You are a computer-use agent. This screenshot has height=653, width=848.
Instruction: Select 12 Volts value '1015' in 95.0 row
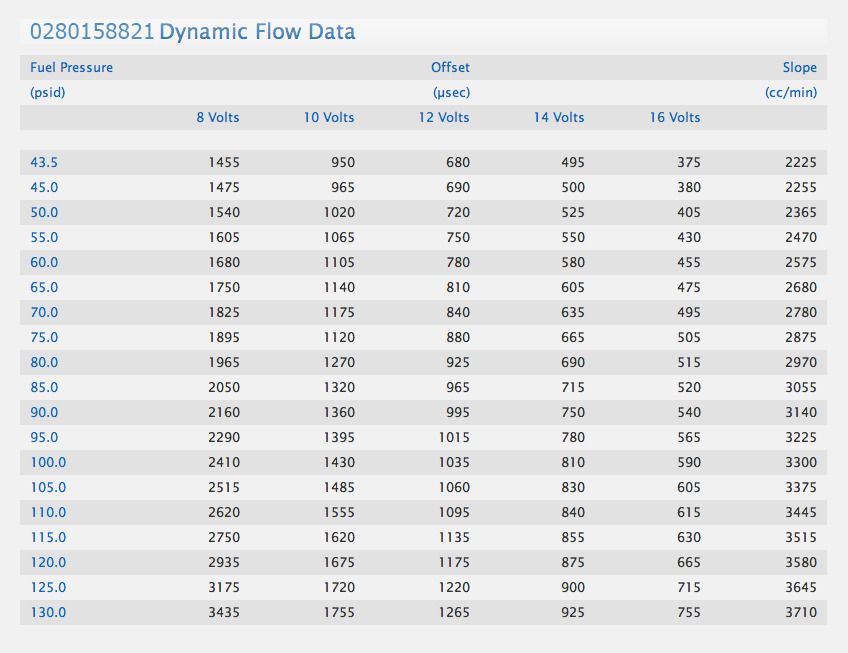click(454, 437)
